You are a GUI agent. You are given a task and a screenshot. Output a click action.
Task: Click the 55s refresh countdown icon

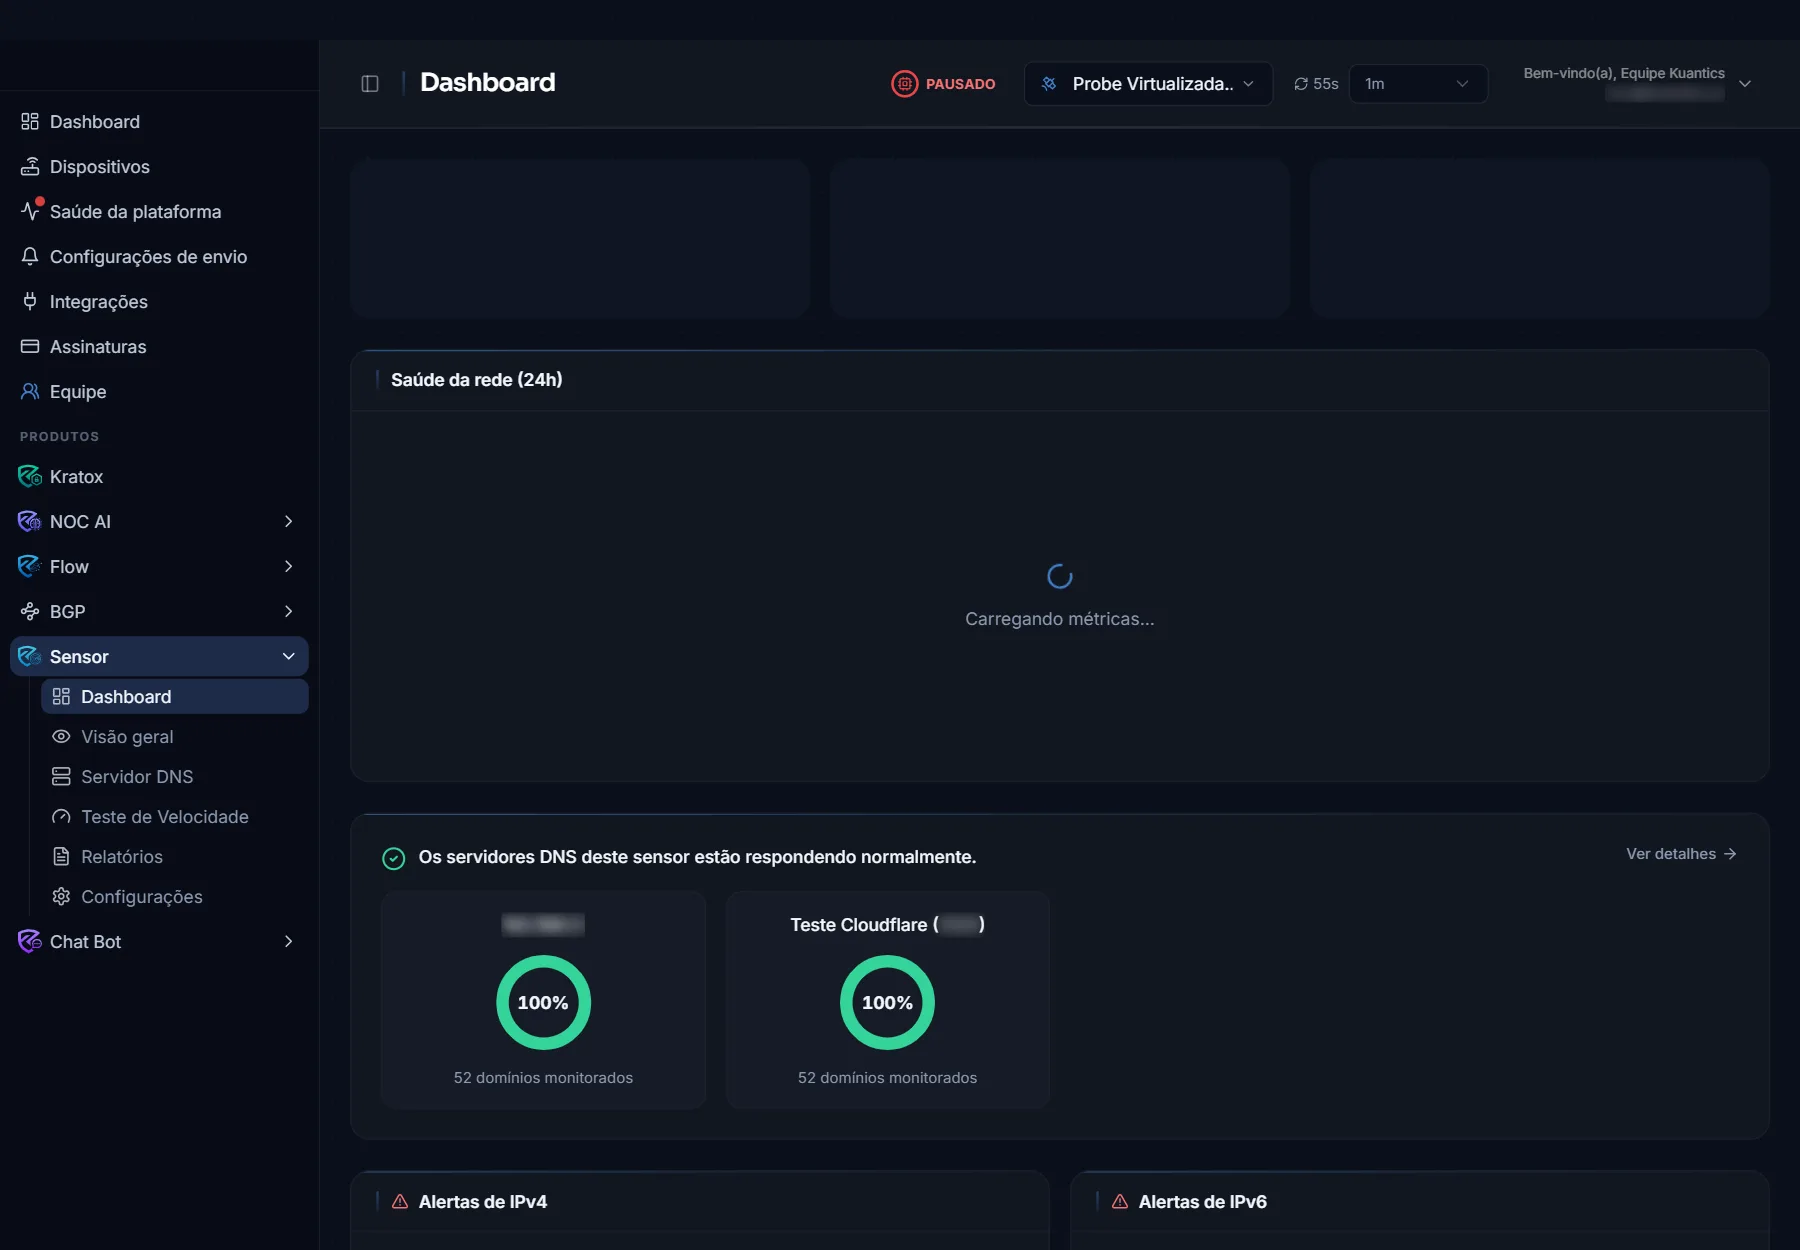[1301, 84]
